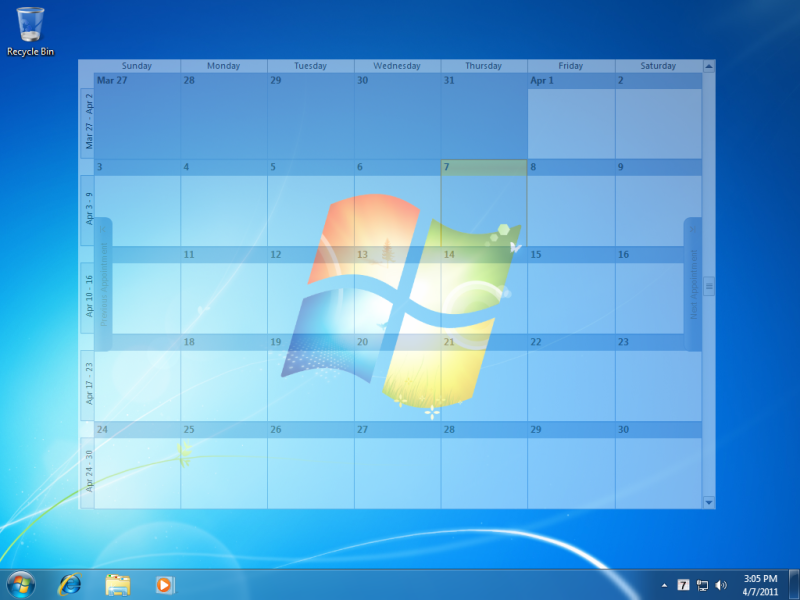Select the day cell numbered 2
The width and height of the screenshot is (800, 600).
[658, 116]
